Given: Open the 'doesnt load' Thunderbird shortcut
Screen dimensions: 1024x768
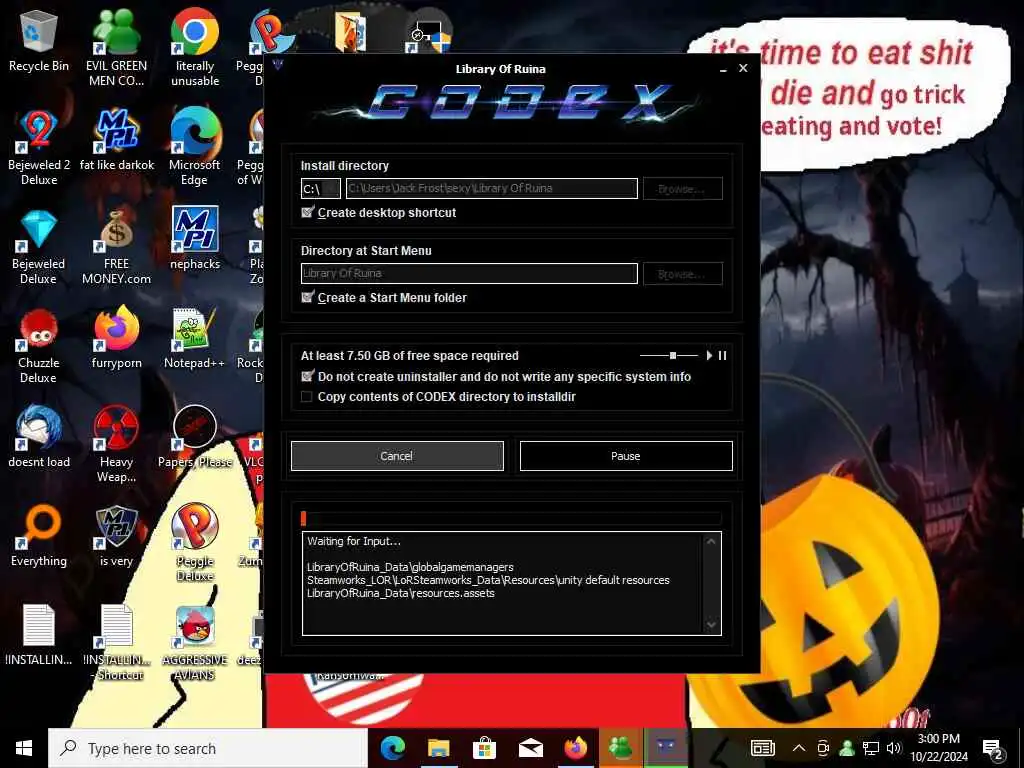Looking at the screenshot, I should [x=39, y=438].
